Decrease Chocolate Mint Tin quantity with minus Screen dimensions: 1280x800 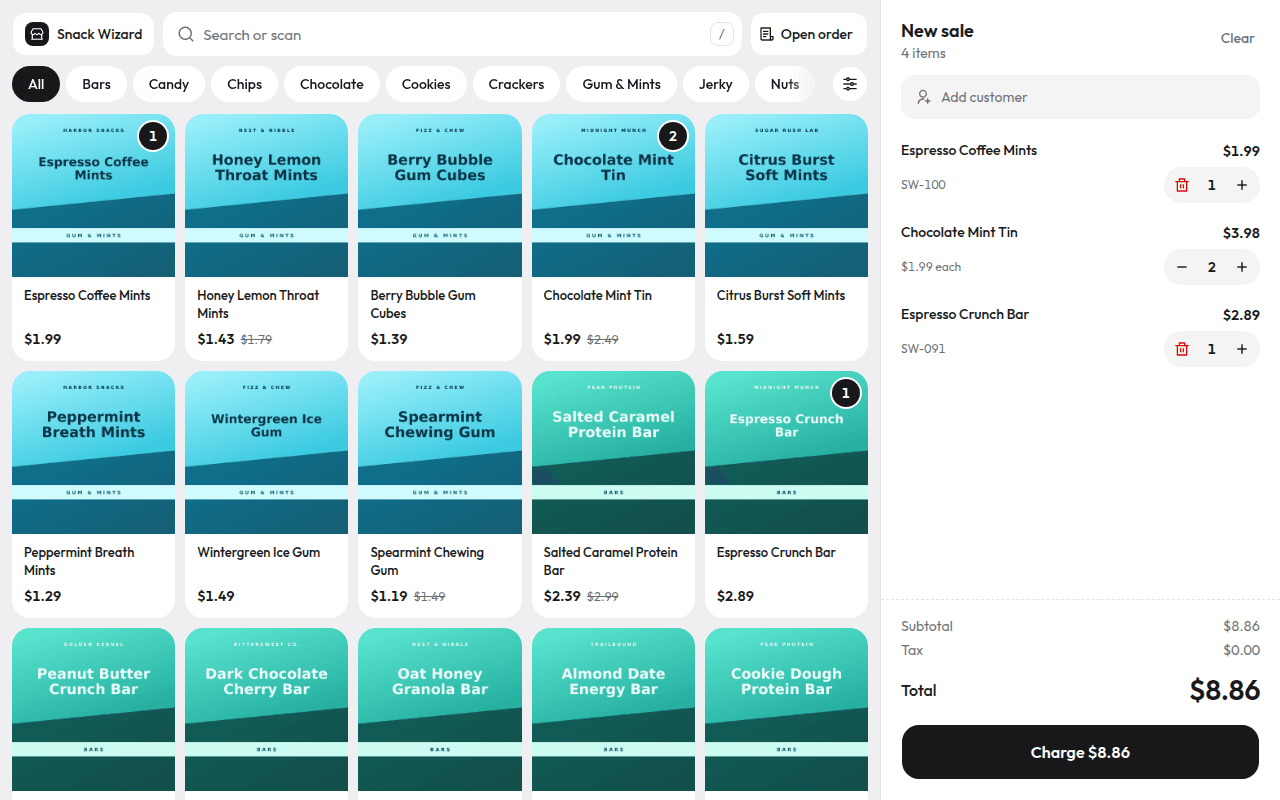1182,267
